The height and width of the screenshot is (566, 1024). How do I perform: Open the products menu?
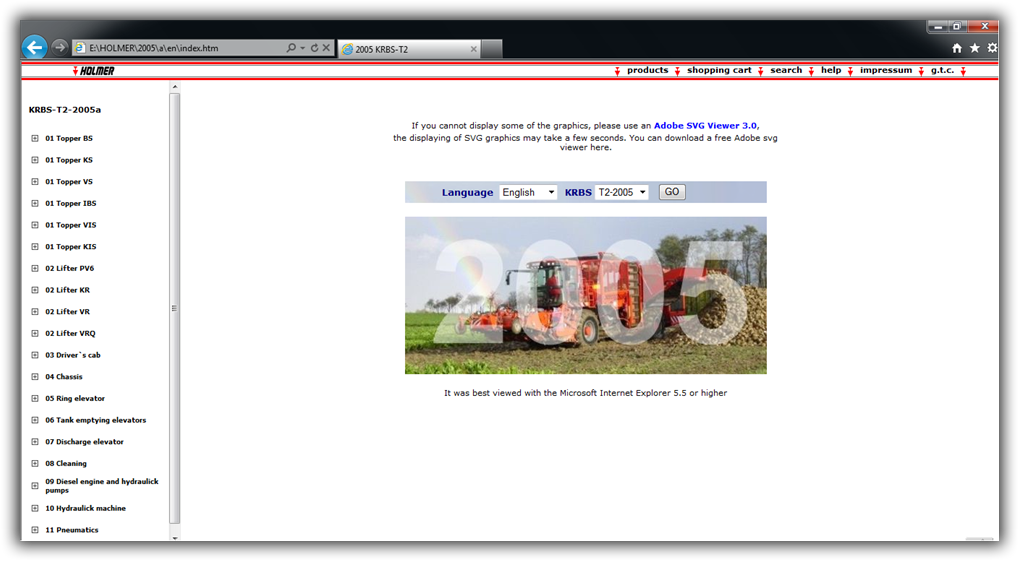[x=647, y=70]
